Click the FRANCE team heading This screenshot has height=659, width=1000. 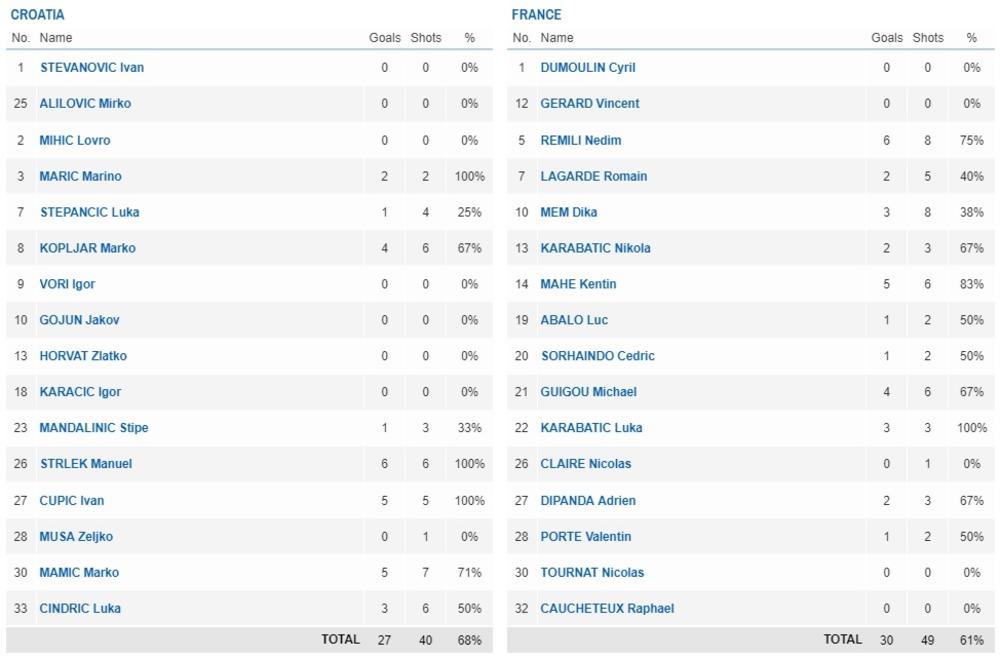(537, 15)
